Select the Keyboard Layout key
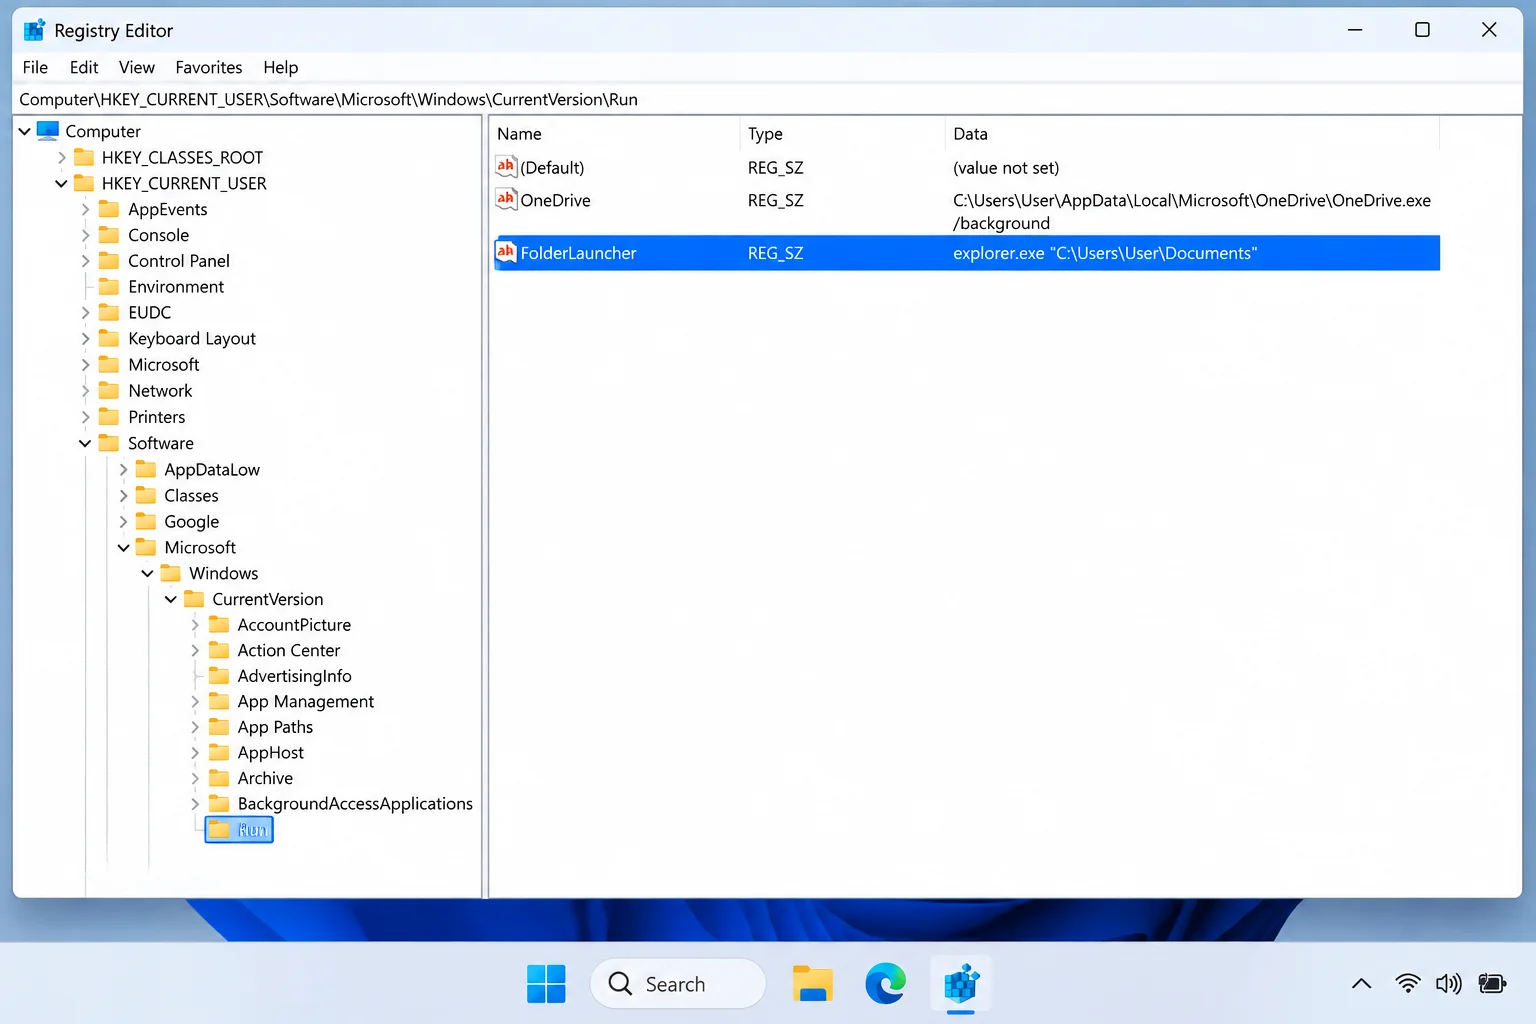The height and width of the screenshot is (1024, 1536). 192,339
